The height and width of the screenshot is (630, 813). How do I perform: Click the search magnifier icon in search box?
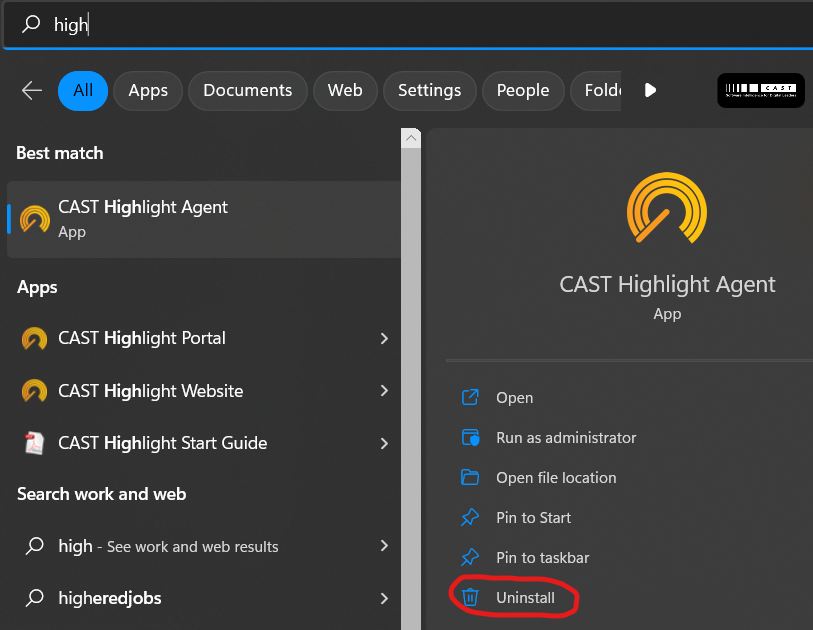click(x=31, y=24)
